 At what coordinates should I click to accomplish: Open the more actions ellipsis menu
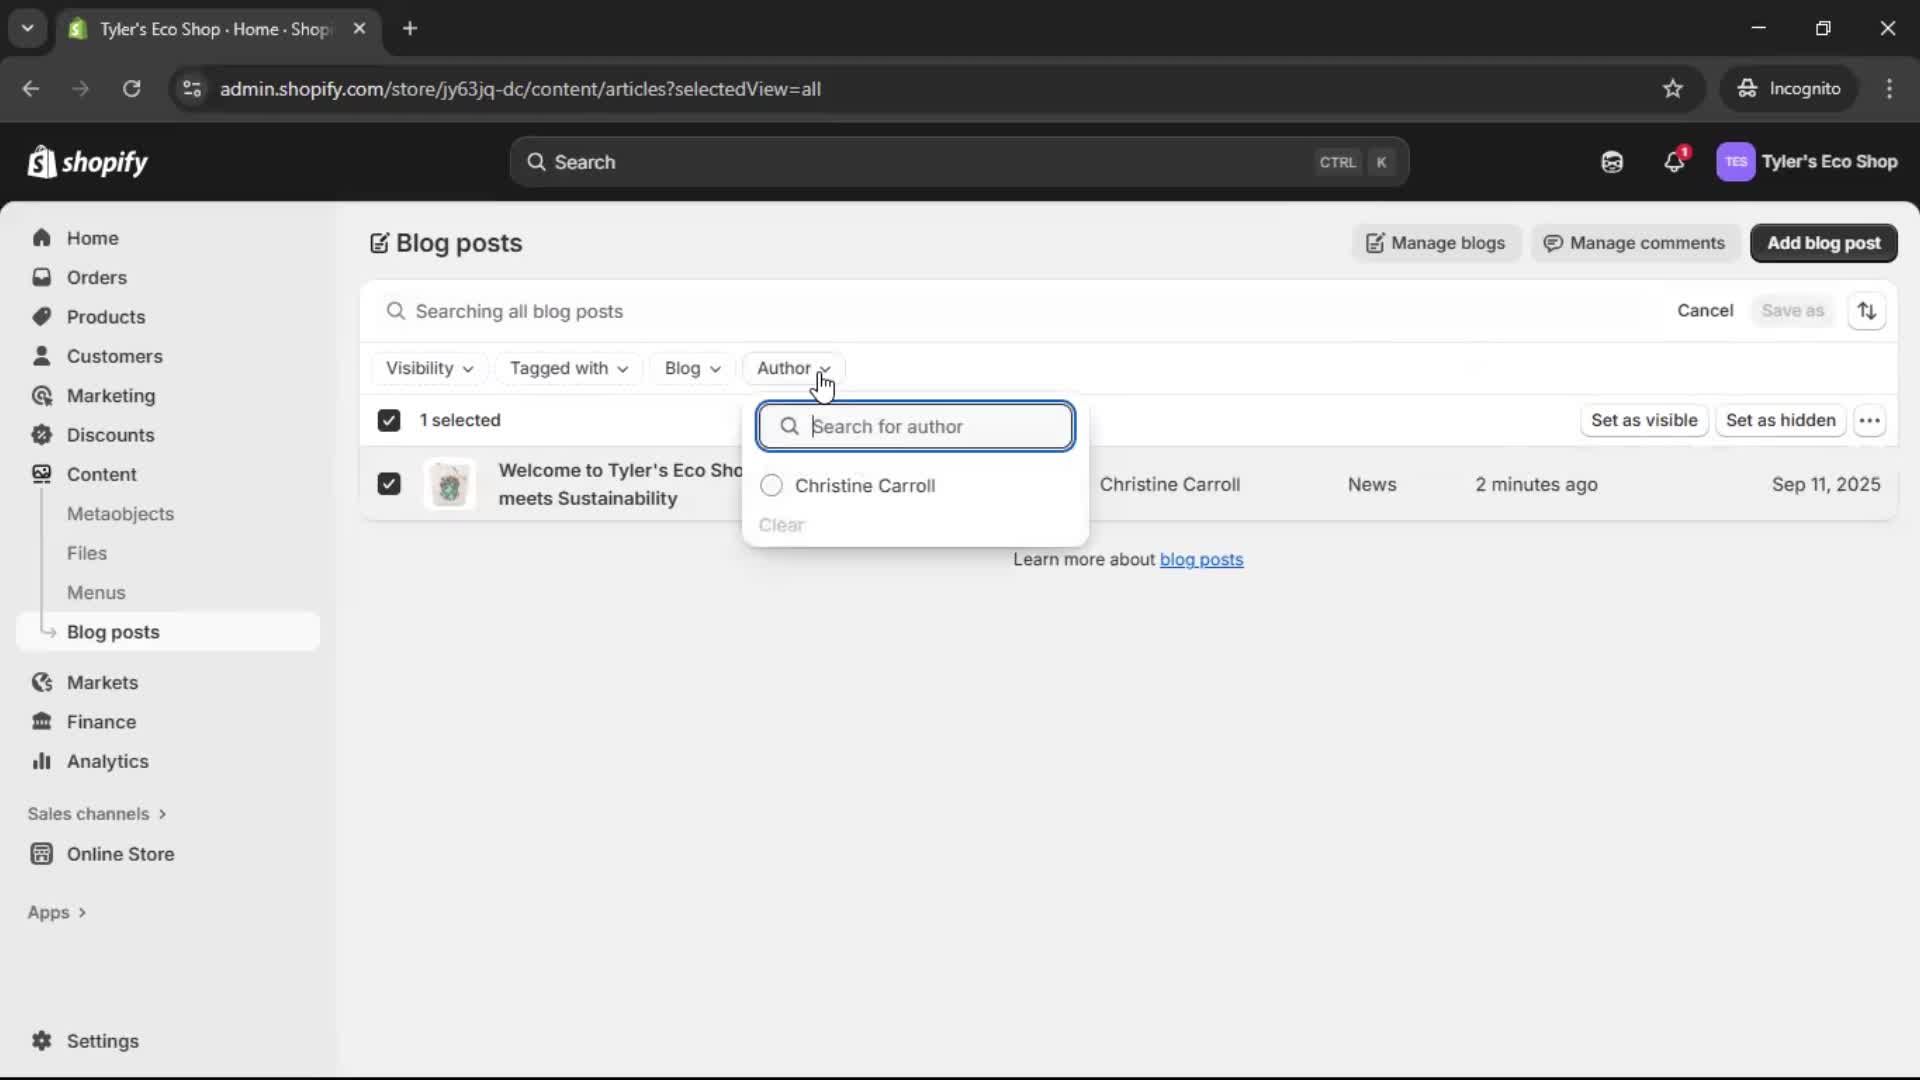click(1871, 420)
